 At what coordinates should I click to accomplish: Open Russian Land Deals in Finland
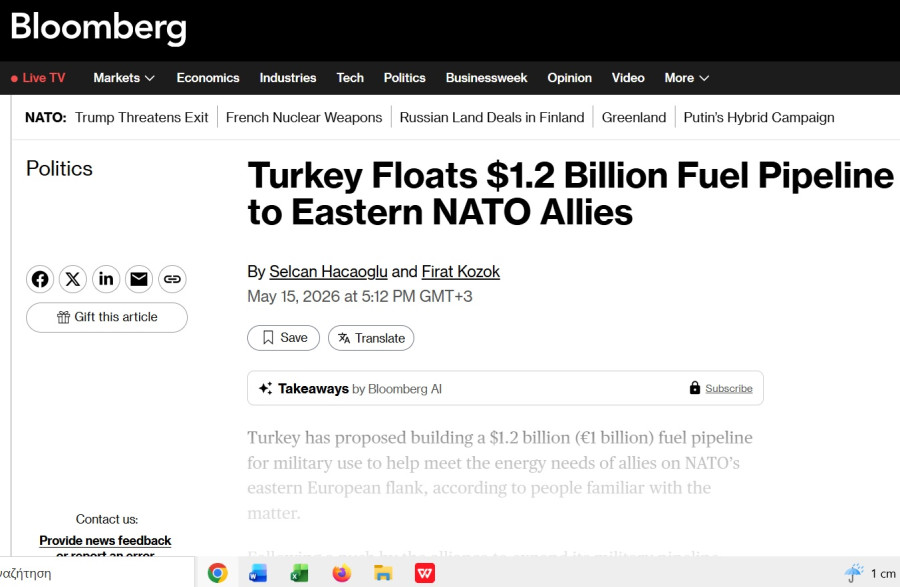point(492,118)
